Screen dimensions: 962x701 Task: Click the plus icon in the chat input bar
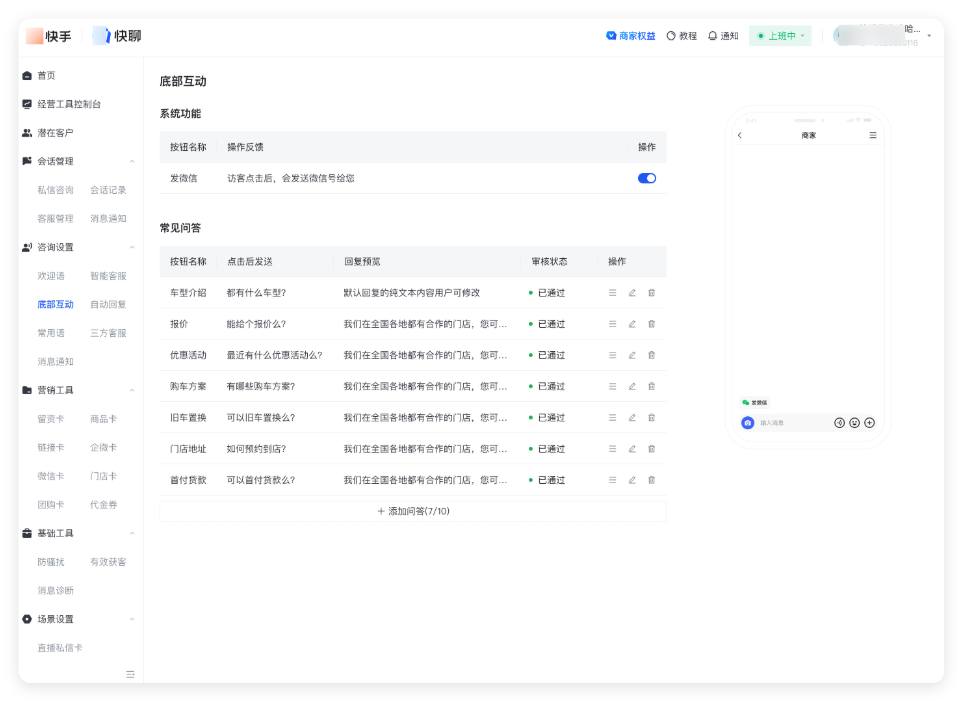[x=869, y=423]
